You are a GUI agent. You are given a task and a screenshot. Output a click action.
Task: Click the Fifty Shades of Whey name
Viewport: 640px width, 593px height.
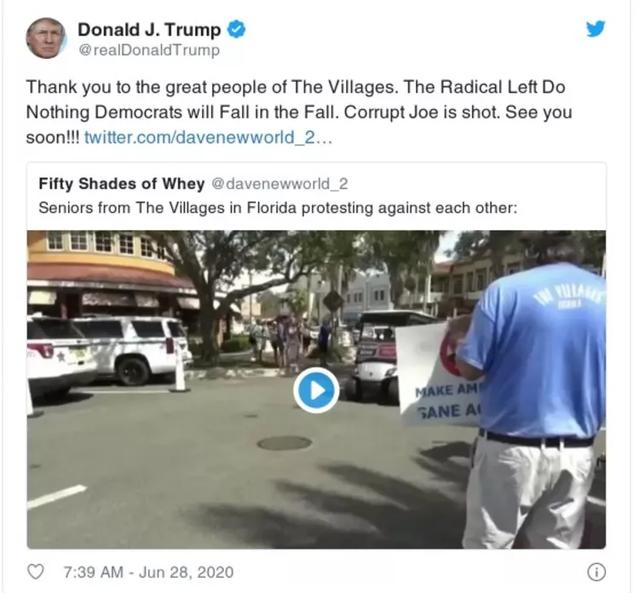[x=122, y=184]
